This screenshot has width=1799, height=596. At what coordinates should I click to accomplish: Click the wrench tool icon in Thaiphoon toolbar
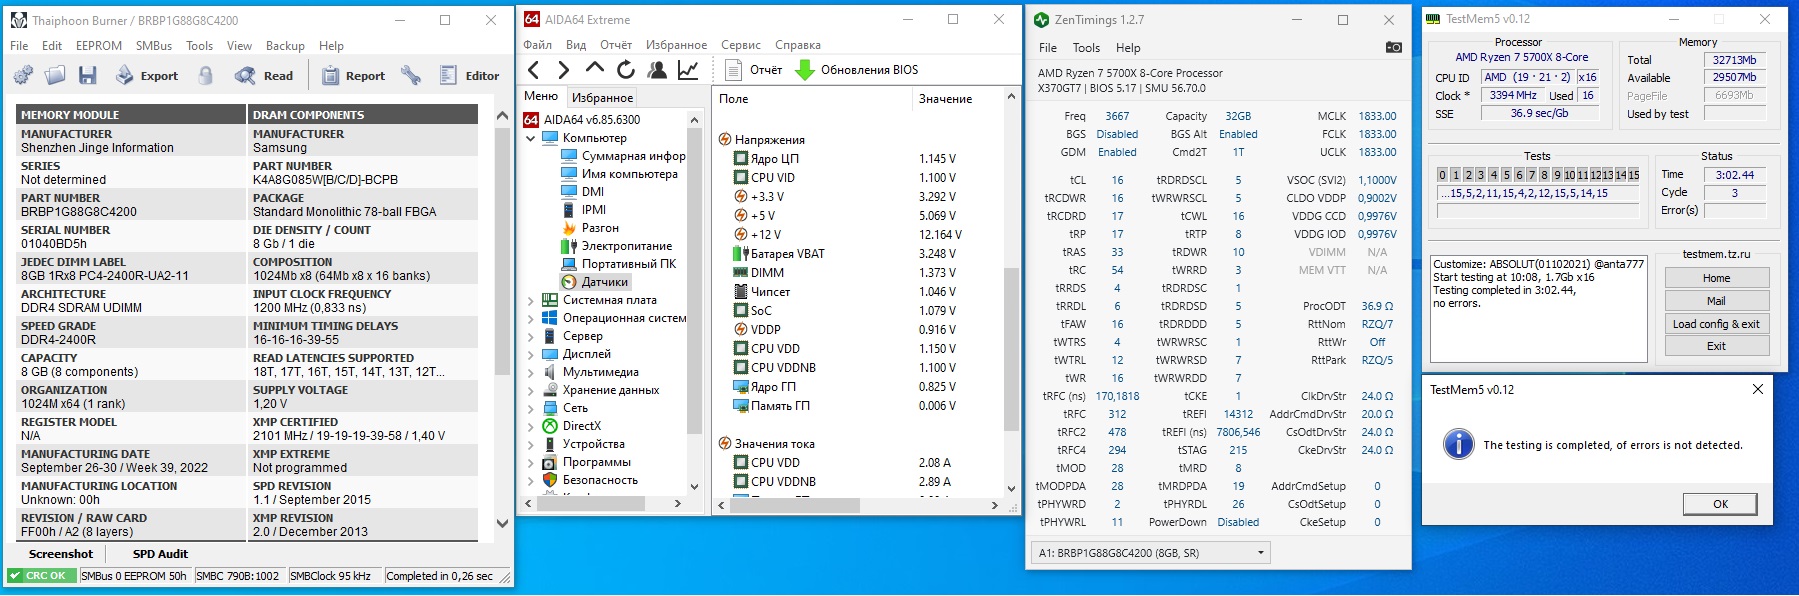point(410,75)
